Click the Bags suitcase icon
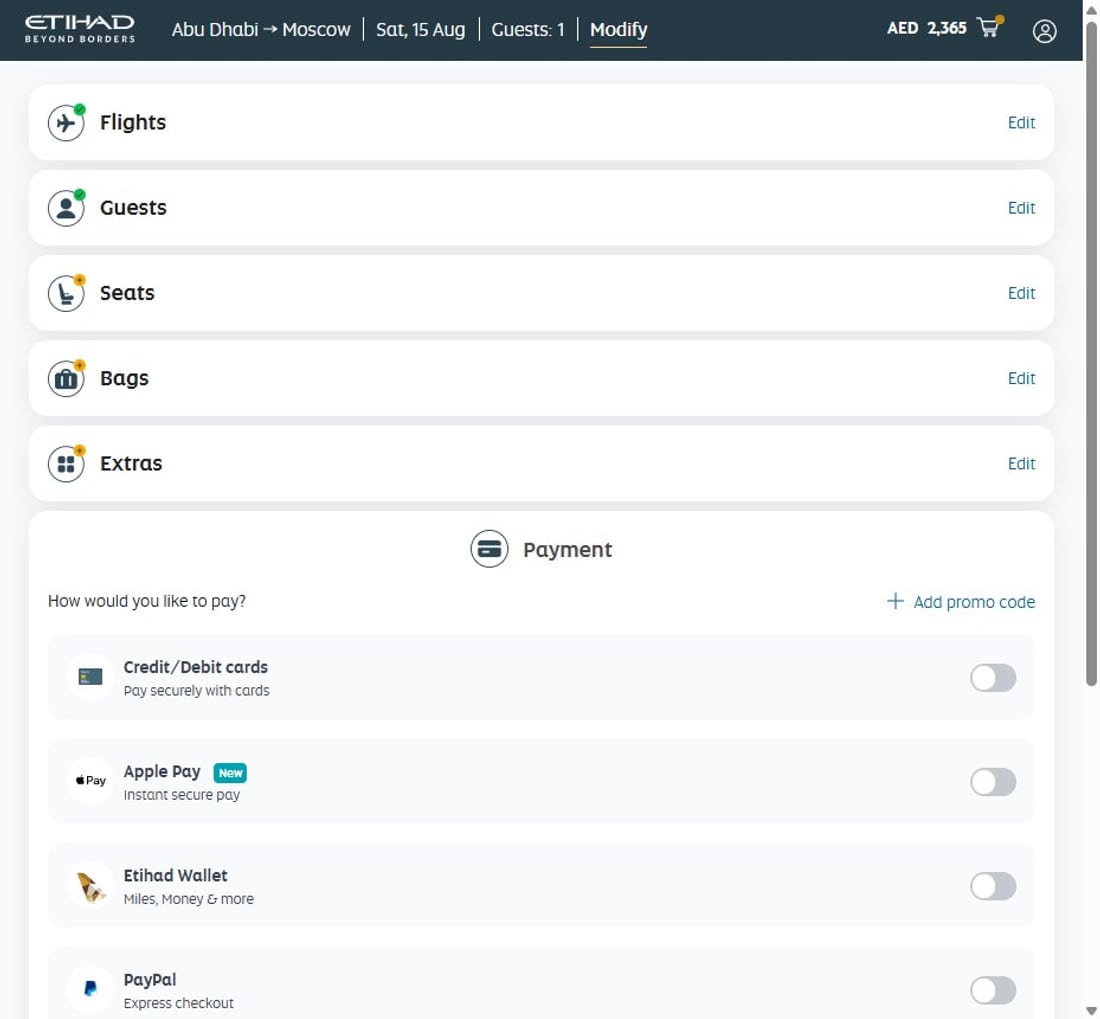The width and height of the screenshot is (1100, 1019). point(66,379)
